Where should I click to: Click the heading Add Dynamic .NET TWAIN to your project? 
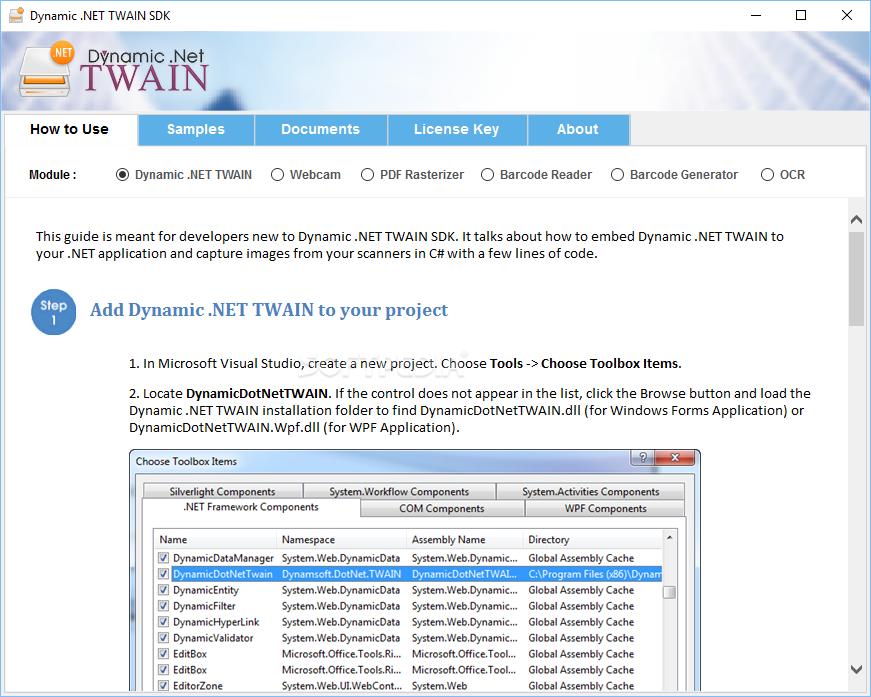pyautogui.click(x=269, y=310)
